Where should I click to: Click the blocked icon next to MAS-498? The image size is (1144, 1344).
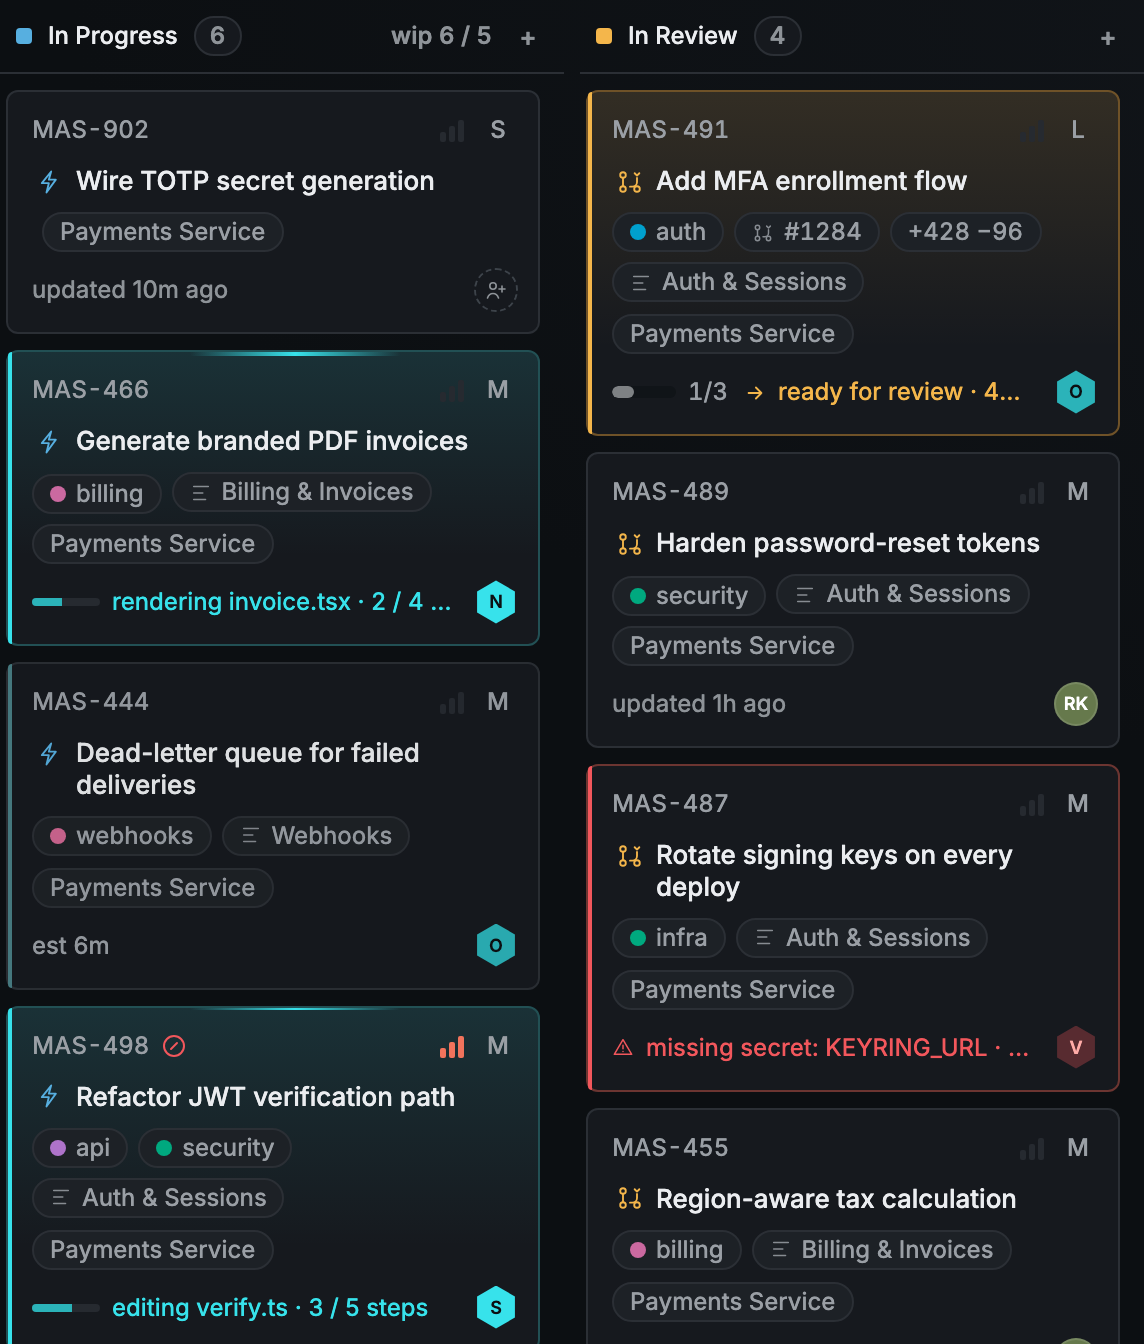174,1046
